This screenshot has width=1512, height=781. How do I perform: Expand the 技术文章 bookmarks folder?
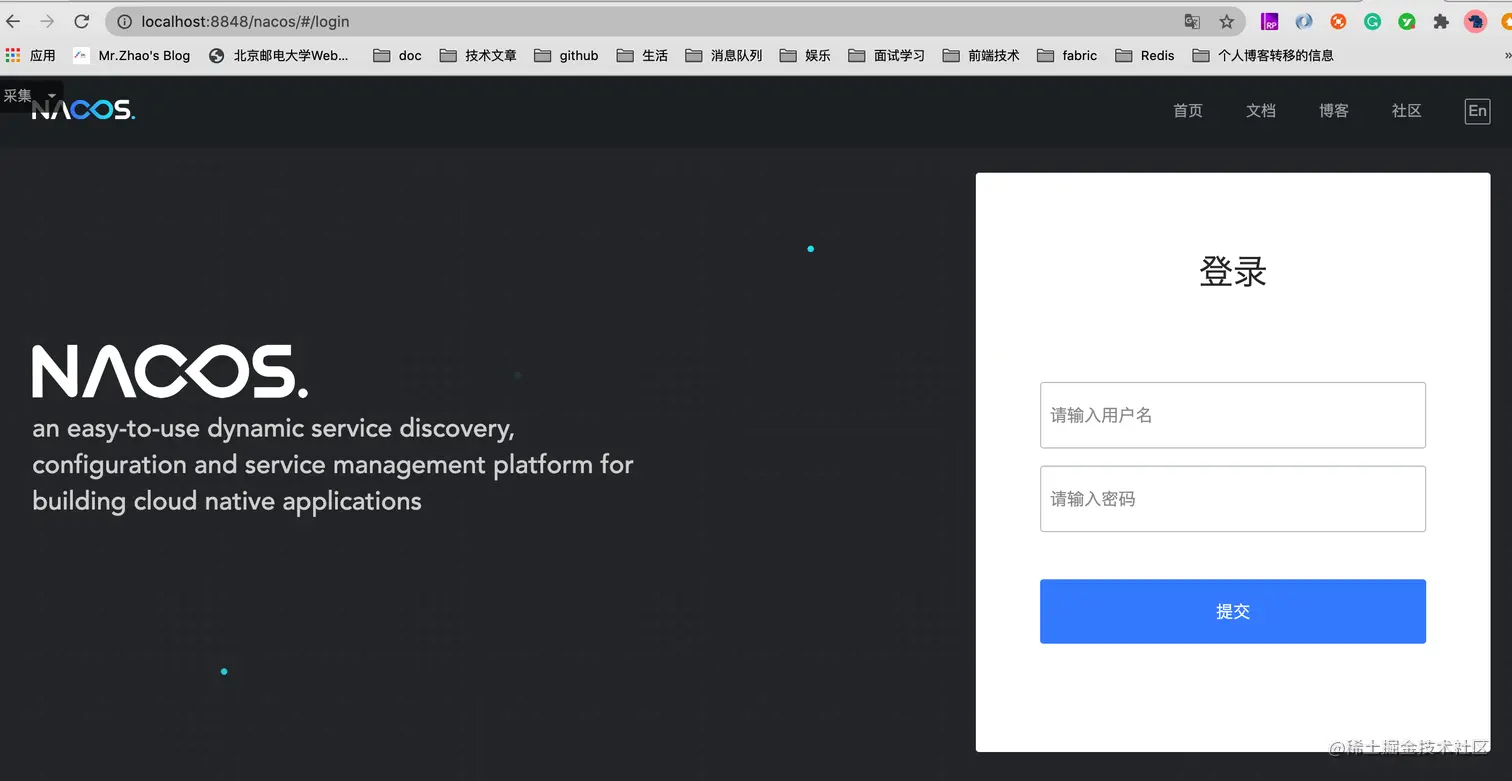pos(478,56)
